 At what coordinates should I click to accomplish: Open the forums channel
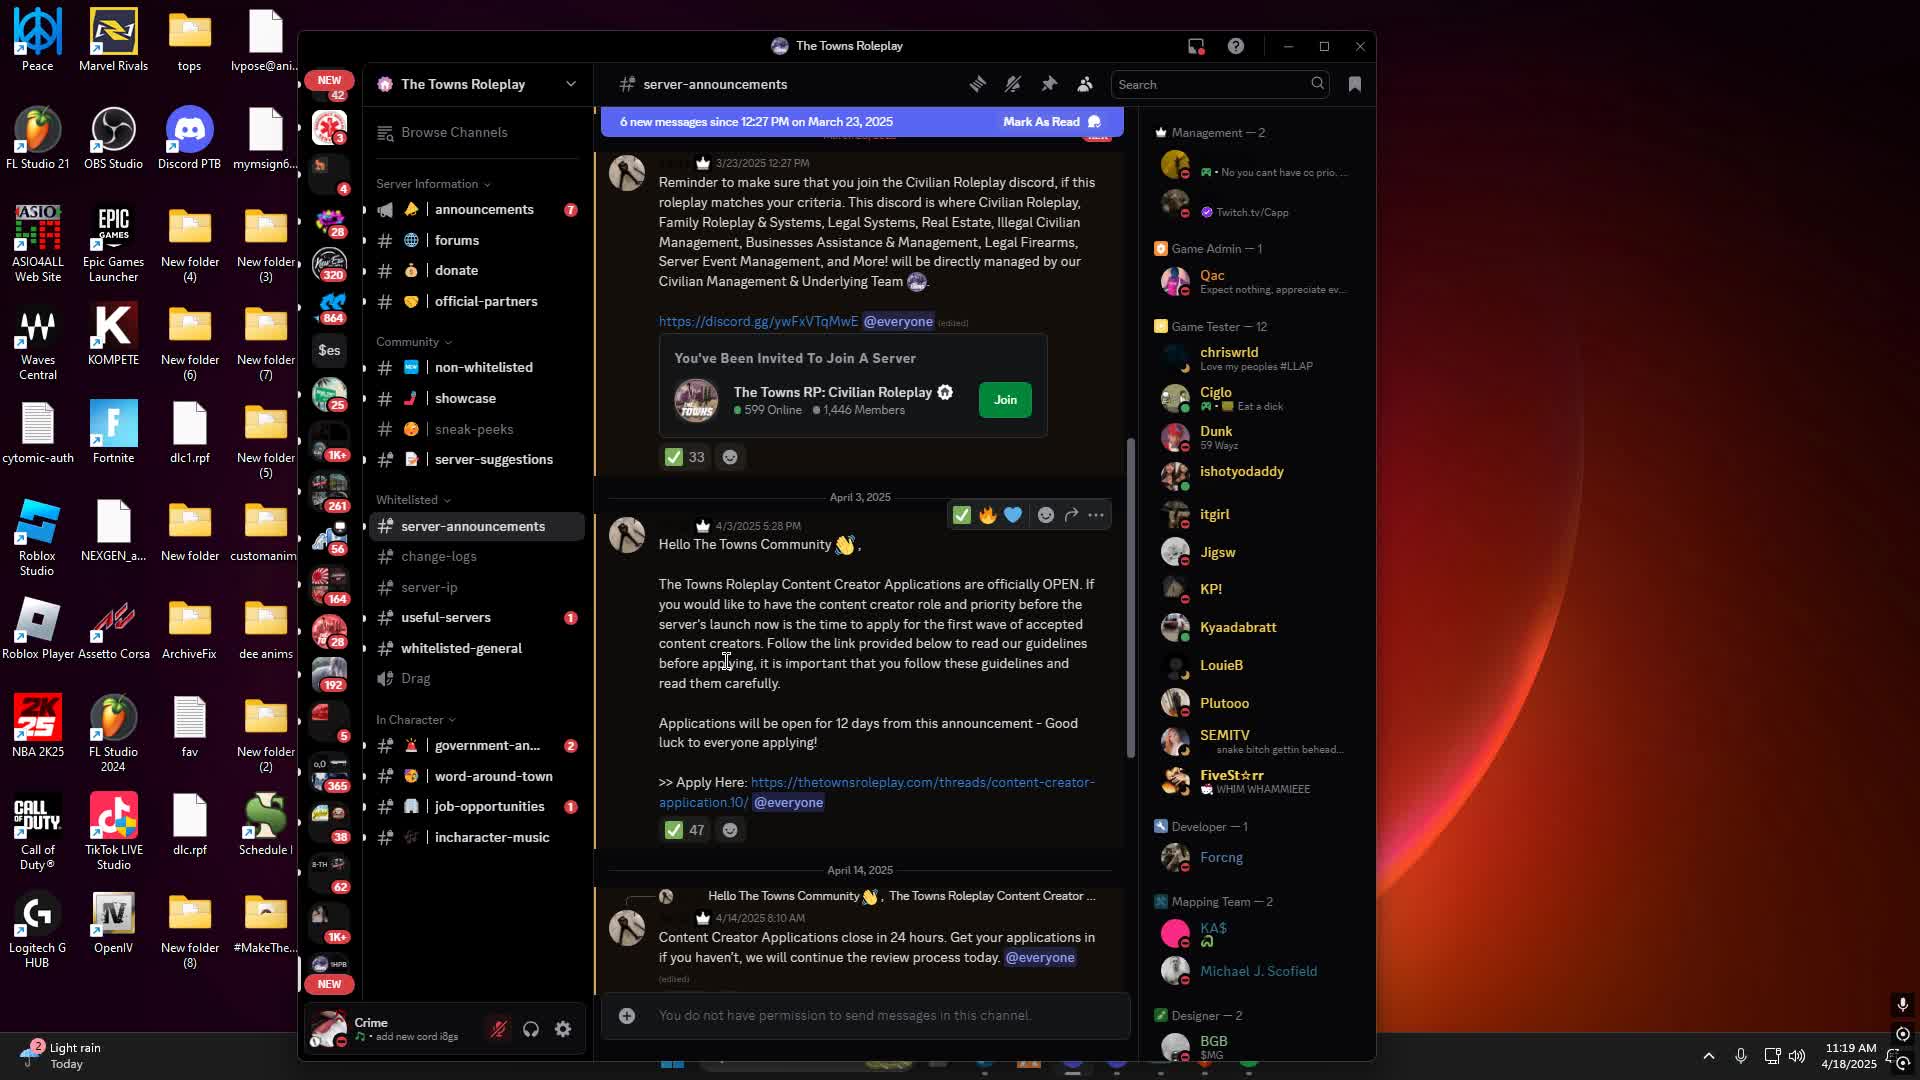(x=476, y=241)
